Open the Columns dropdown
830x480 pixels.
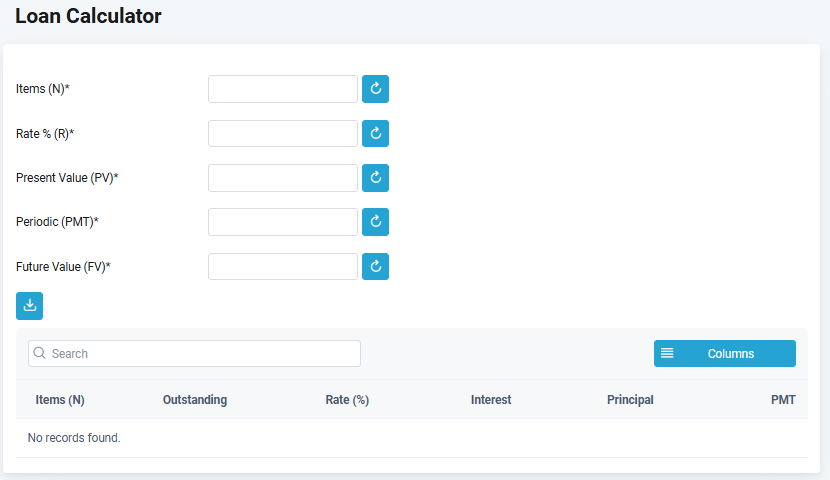tap(725, 353)
